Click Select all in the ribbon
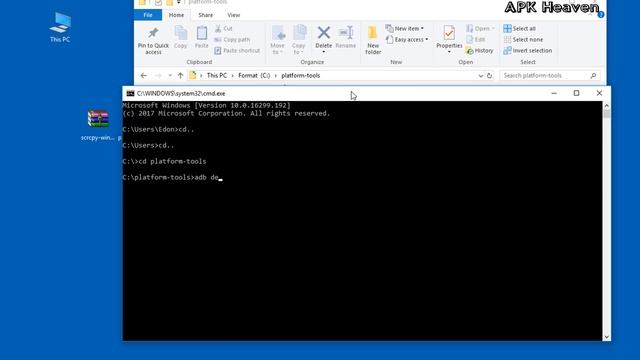This screenshot has height=360, width=640. 519,29
